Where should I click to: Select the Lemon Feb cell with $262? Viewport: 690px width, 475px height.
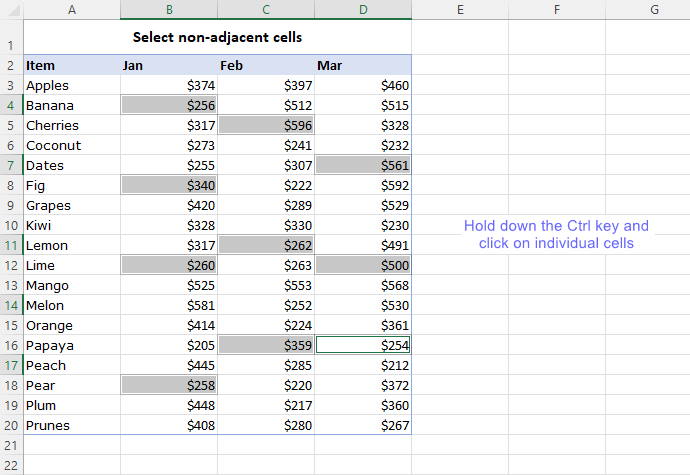[266, 245]
